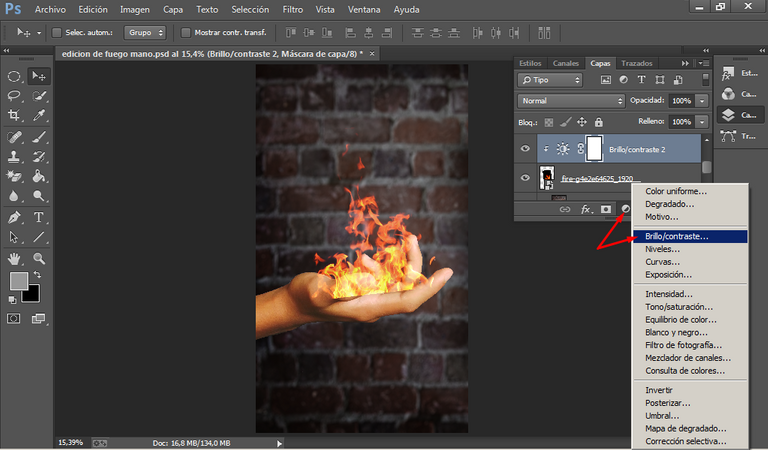Select the Move tool in toolbox
This screenshot has width=768, height=450.
(x=38, y=76)
